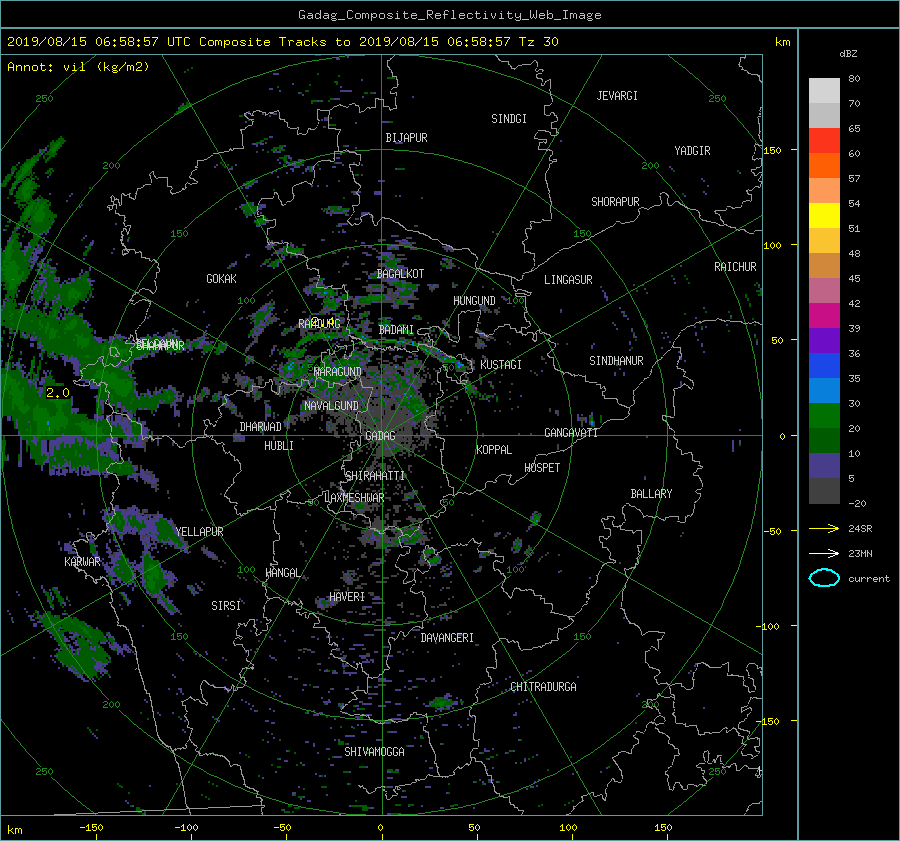
Task: Select the red 65 dBZ color swatch
Action: click(x=824, y=141)
